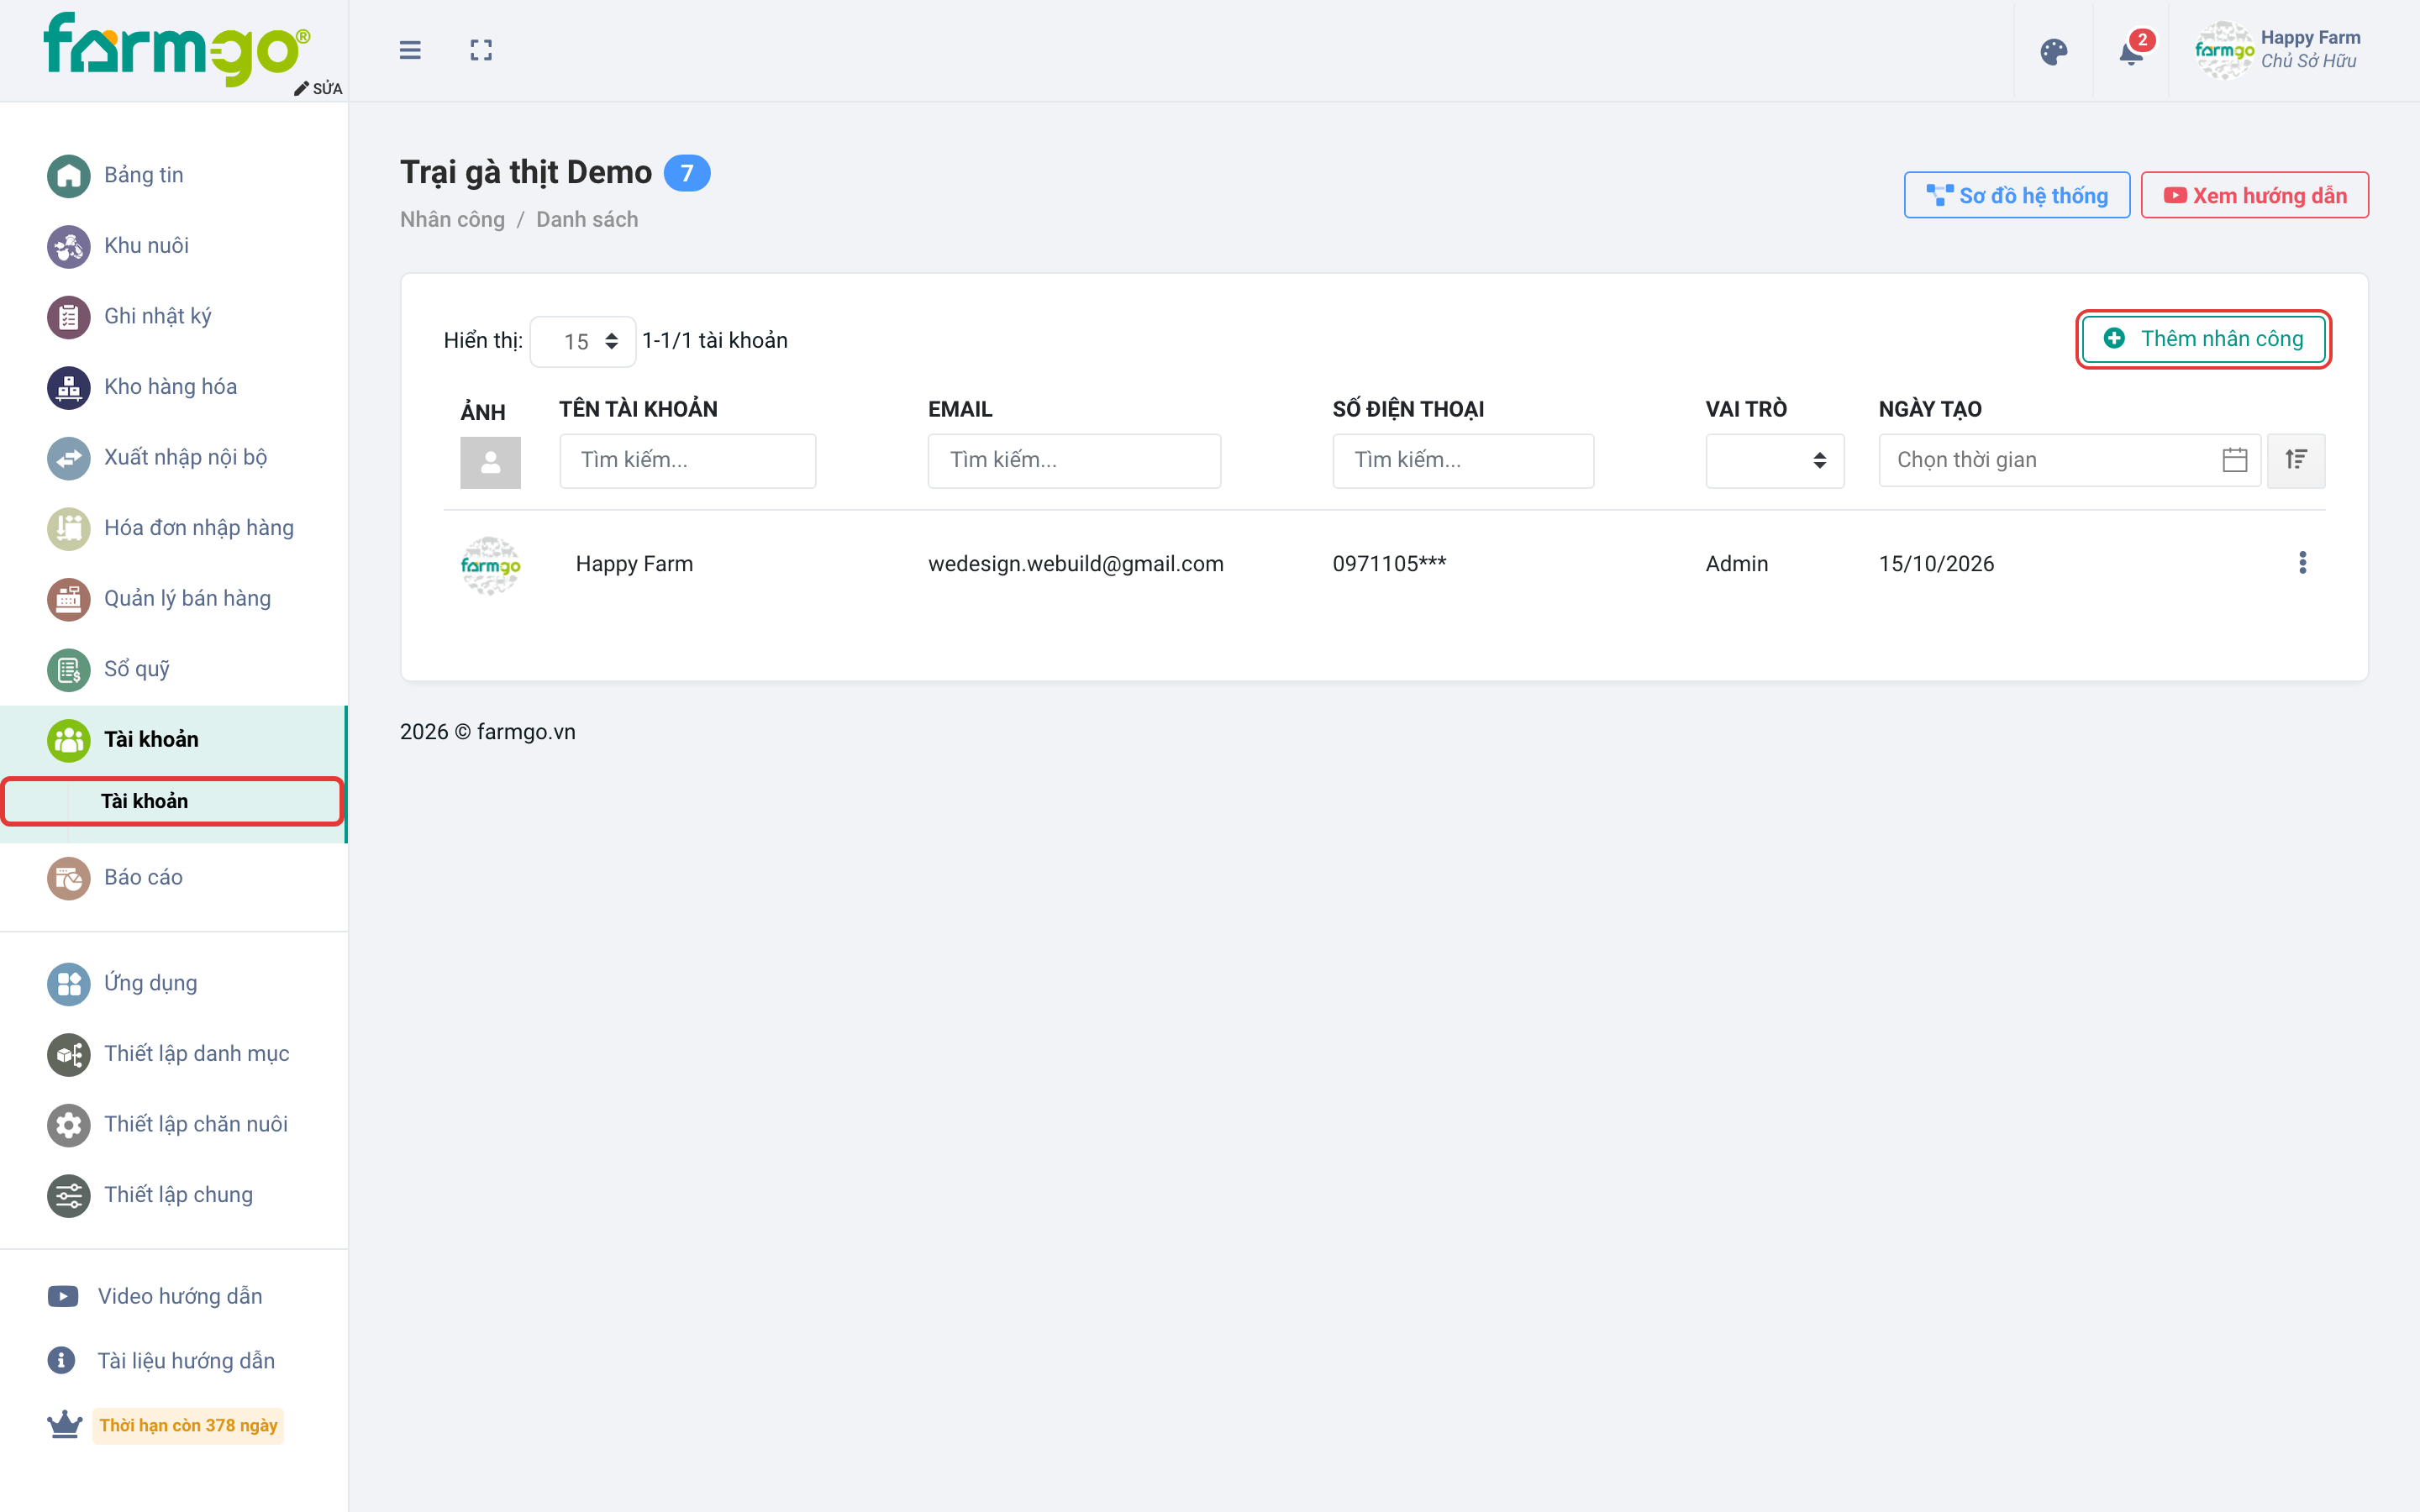This screenshot has height=1512, width=2420.
Task: Click the farmgo logo
Action: 177,50
